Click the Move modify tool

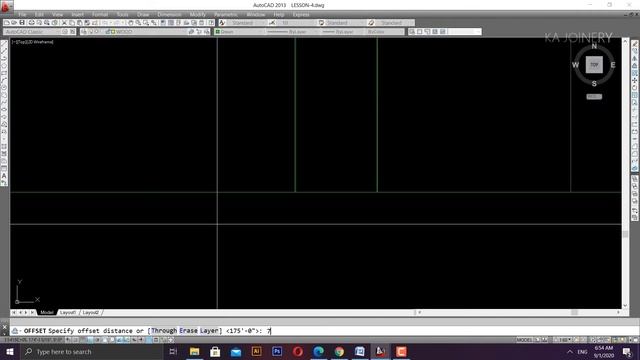635,80
